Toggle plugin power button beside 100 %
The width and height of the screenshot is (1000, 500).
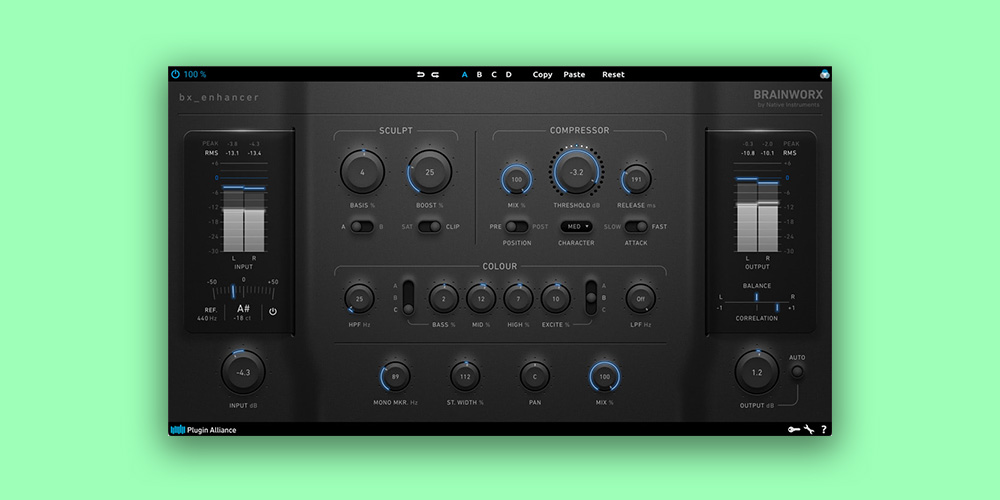[x=175, y=74]
